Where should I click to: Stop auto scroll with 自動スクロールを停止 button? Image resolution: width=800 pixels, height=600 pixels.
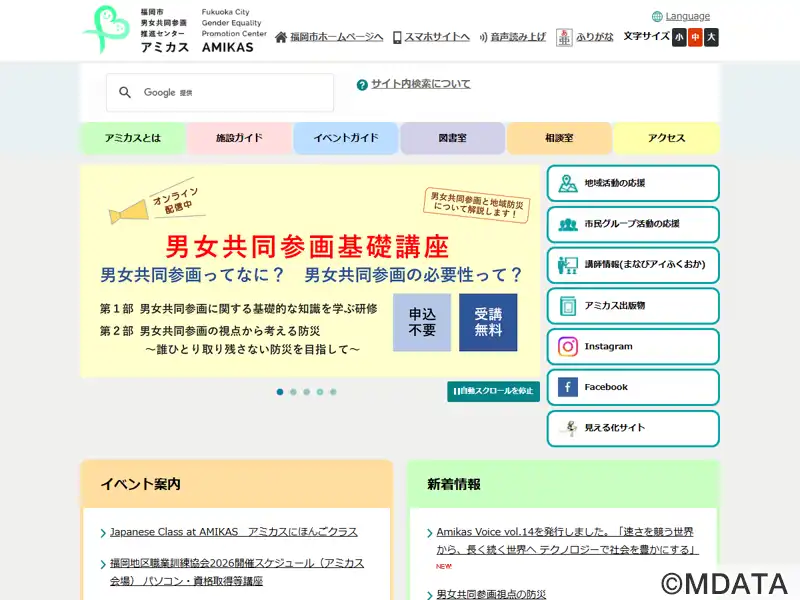(493, 391)
